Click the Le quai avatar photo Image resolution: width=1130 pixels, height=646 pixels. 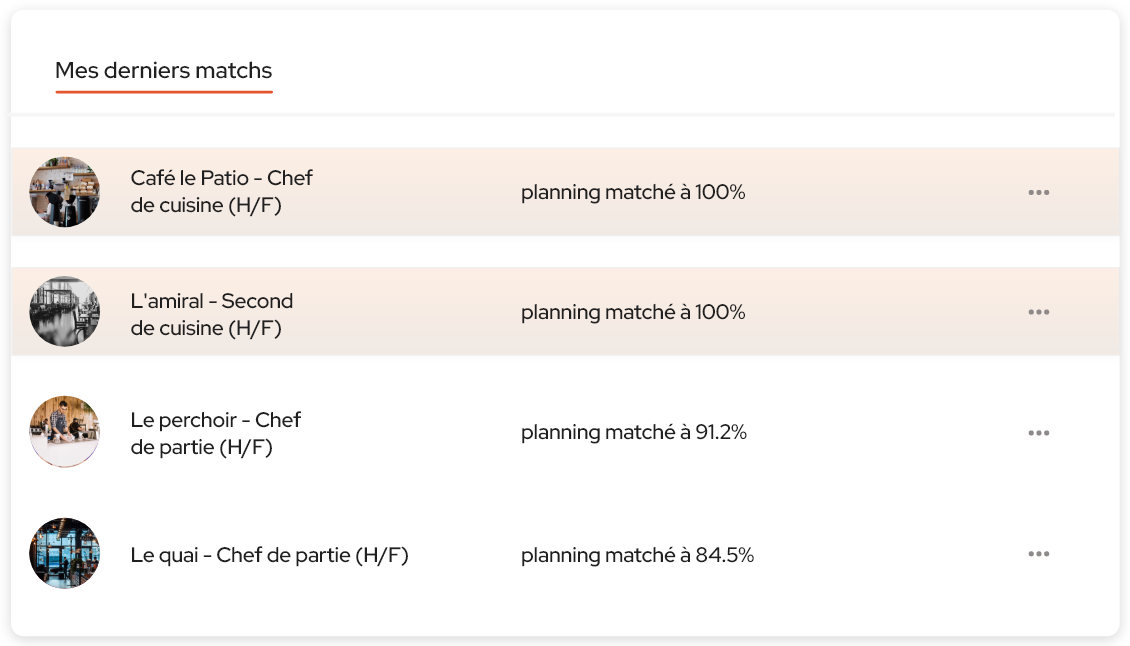(x=64, y=553)
